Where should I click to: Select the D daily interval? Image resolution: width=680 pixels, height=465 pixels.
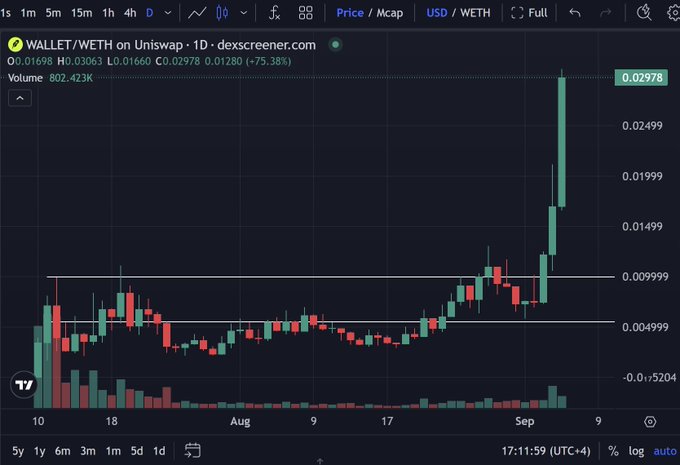[x=150, y=13]
